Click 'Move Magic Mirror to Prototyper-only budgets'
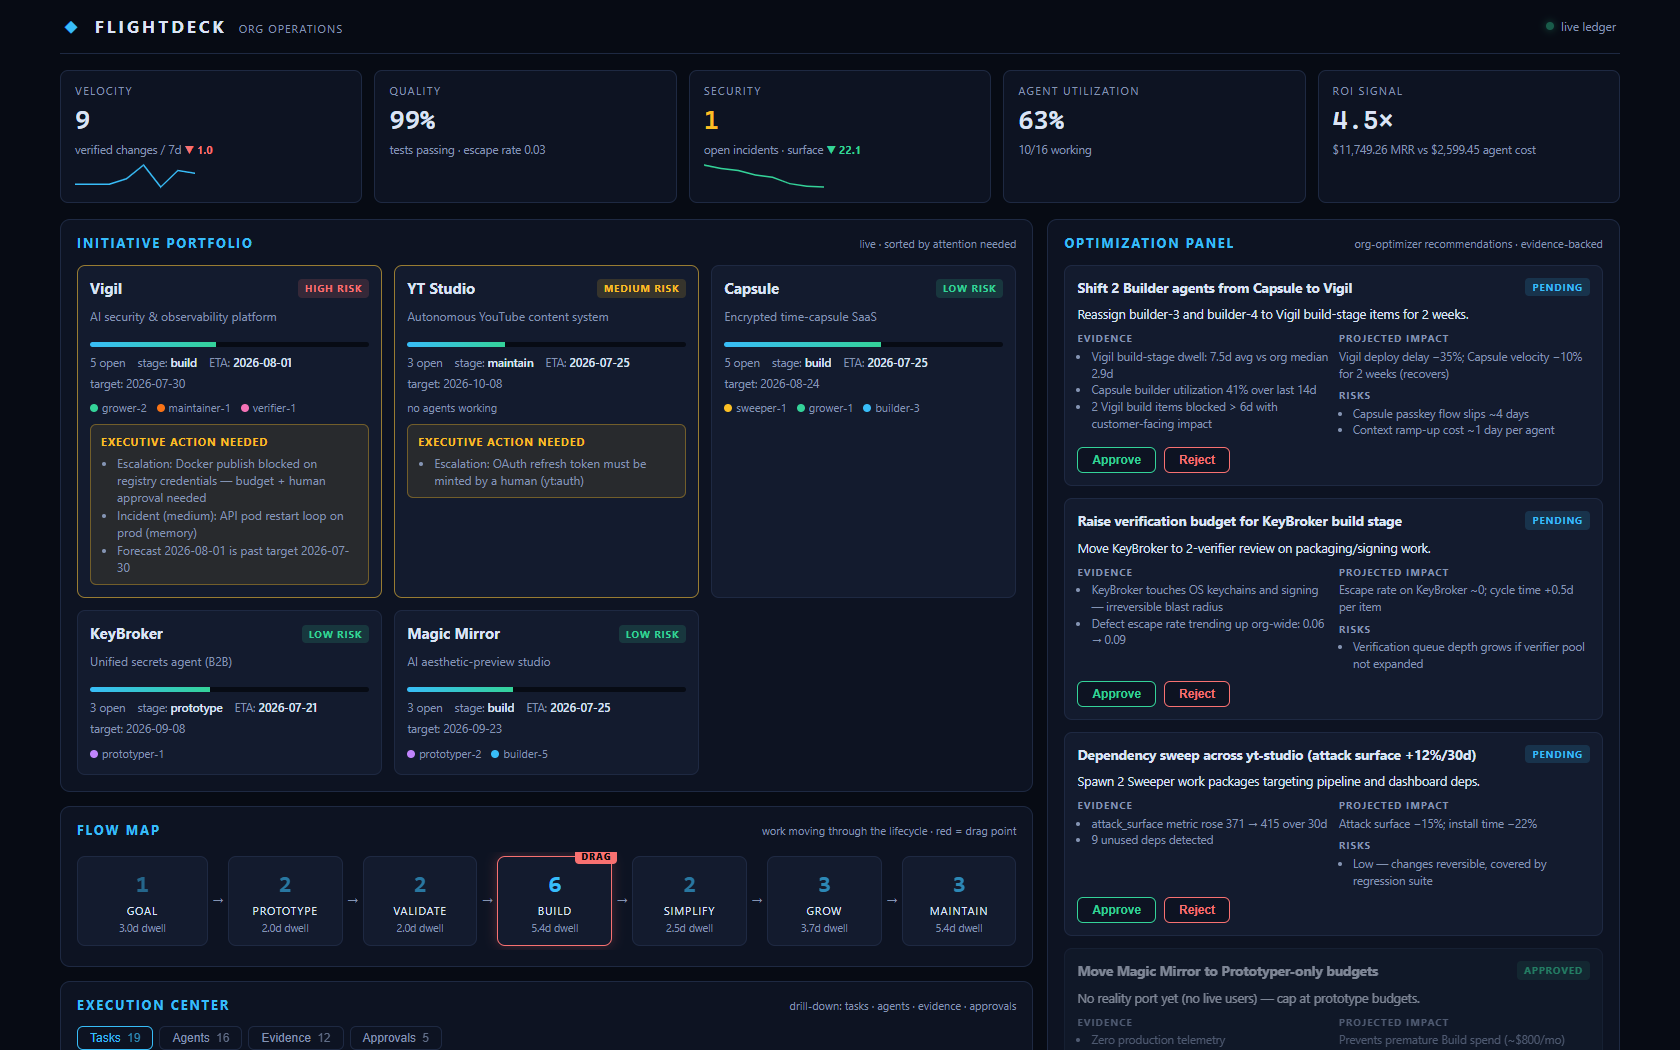The height and width of the screenshot is (1050, 1680). 1227,971
